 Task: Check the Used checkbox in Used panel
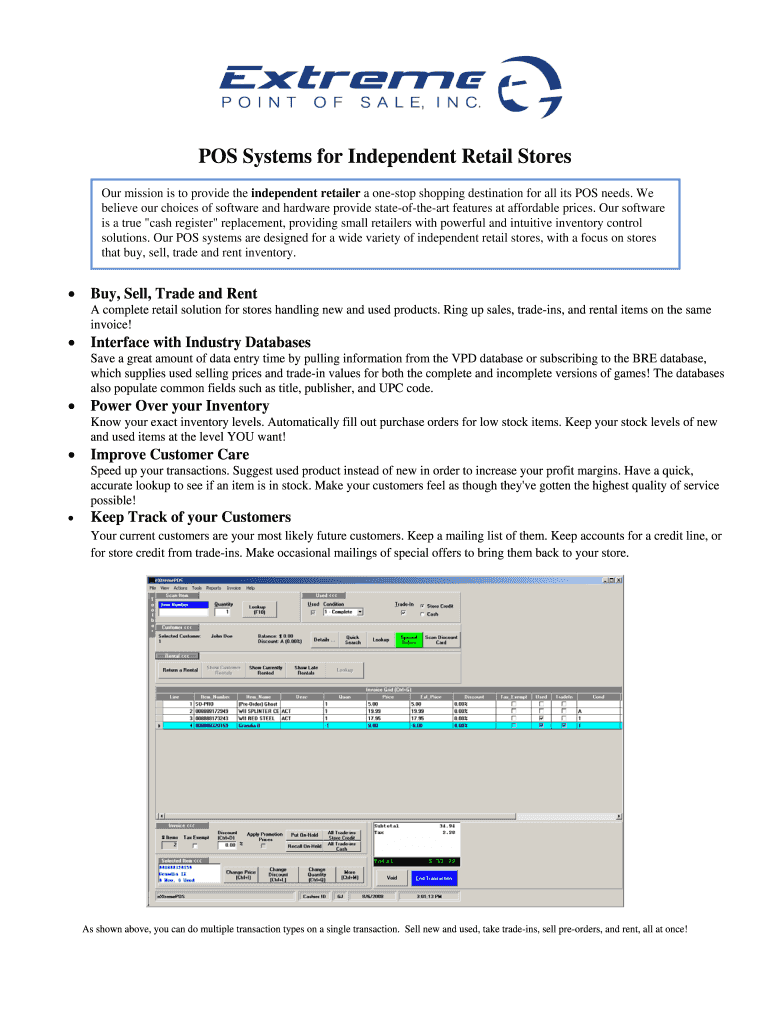pyautogui.click(x=311, y=611)
